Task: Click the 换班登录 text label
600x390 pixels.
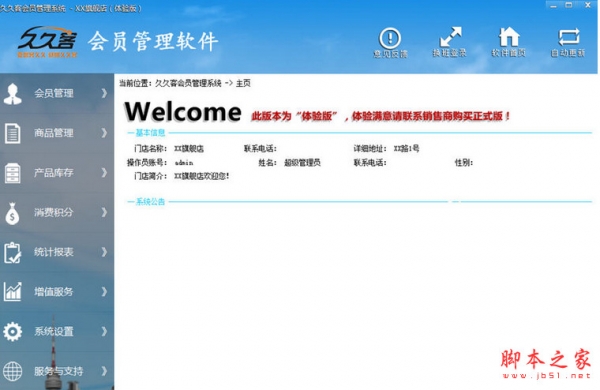Action: click(x=450, y=53)
